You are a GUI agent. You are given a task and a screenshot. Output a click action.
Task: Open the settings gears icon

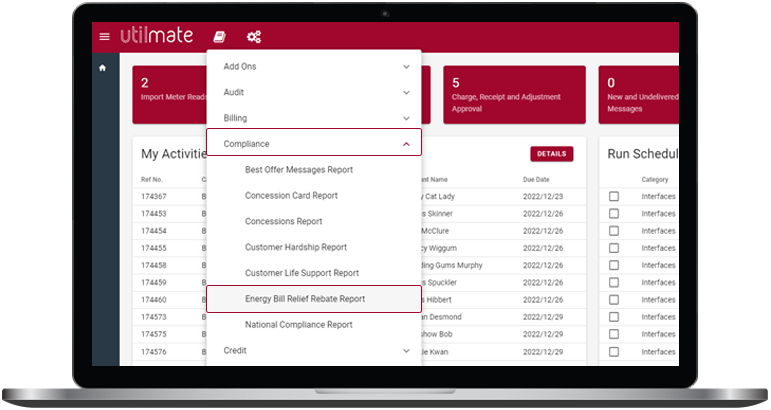pos(254,37)
